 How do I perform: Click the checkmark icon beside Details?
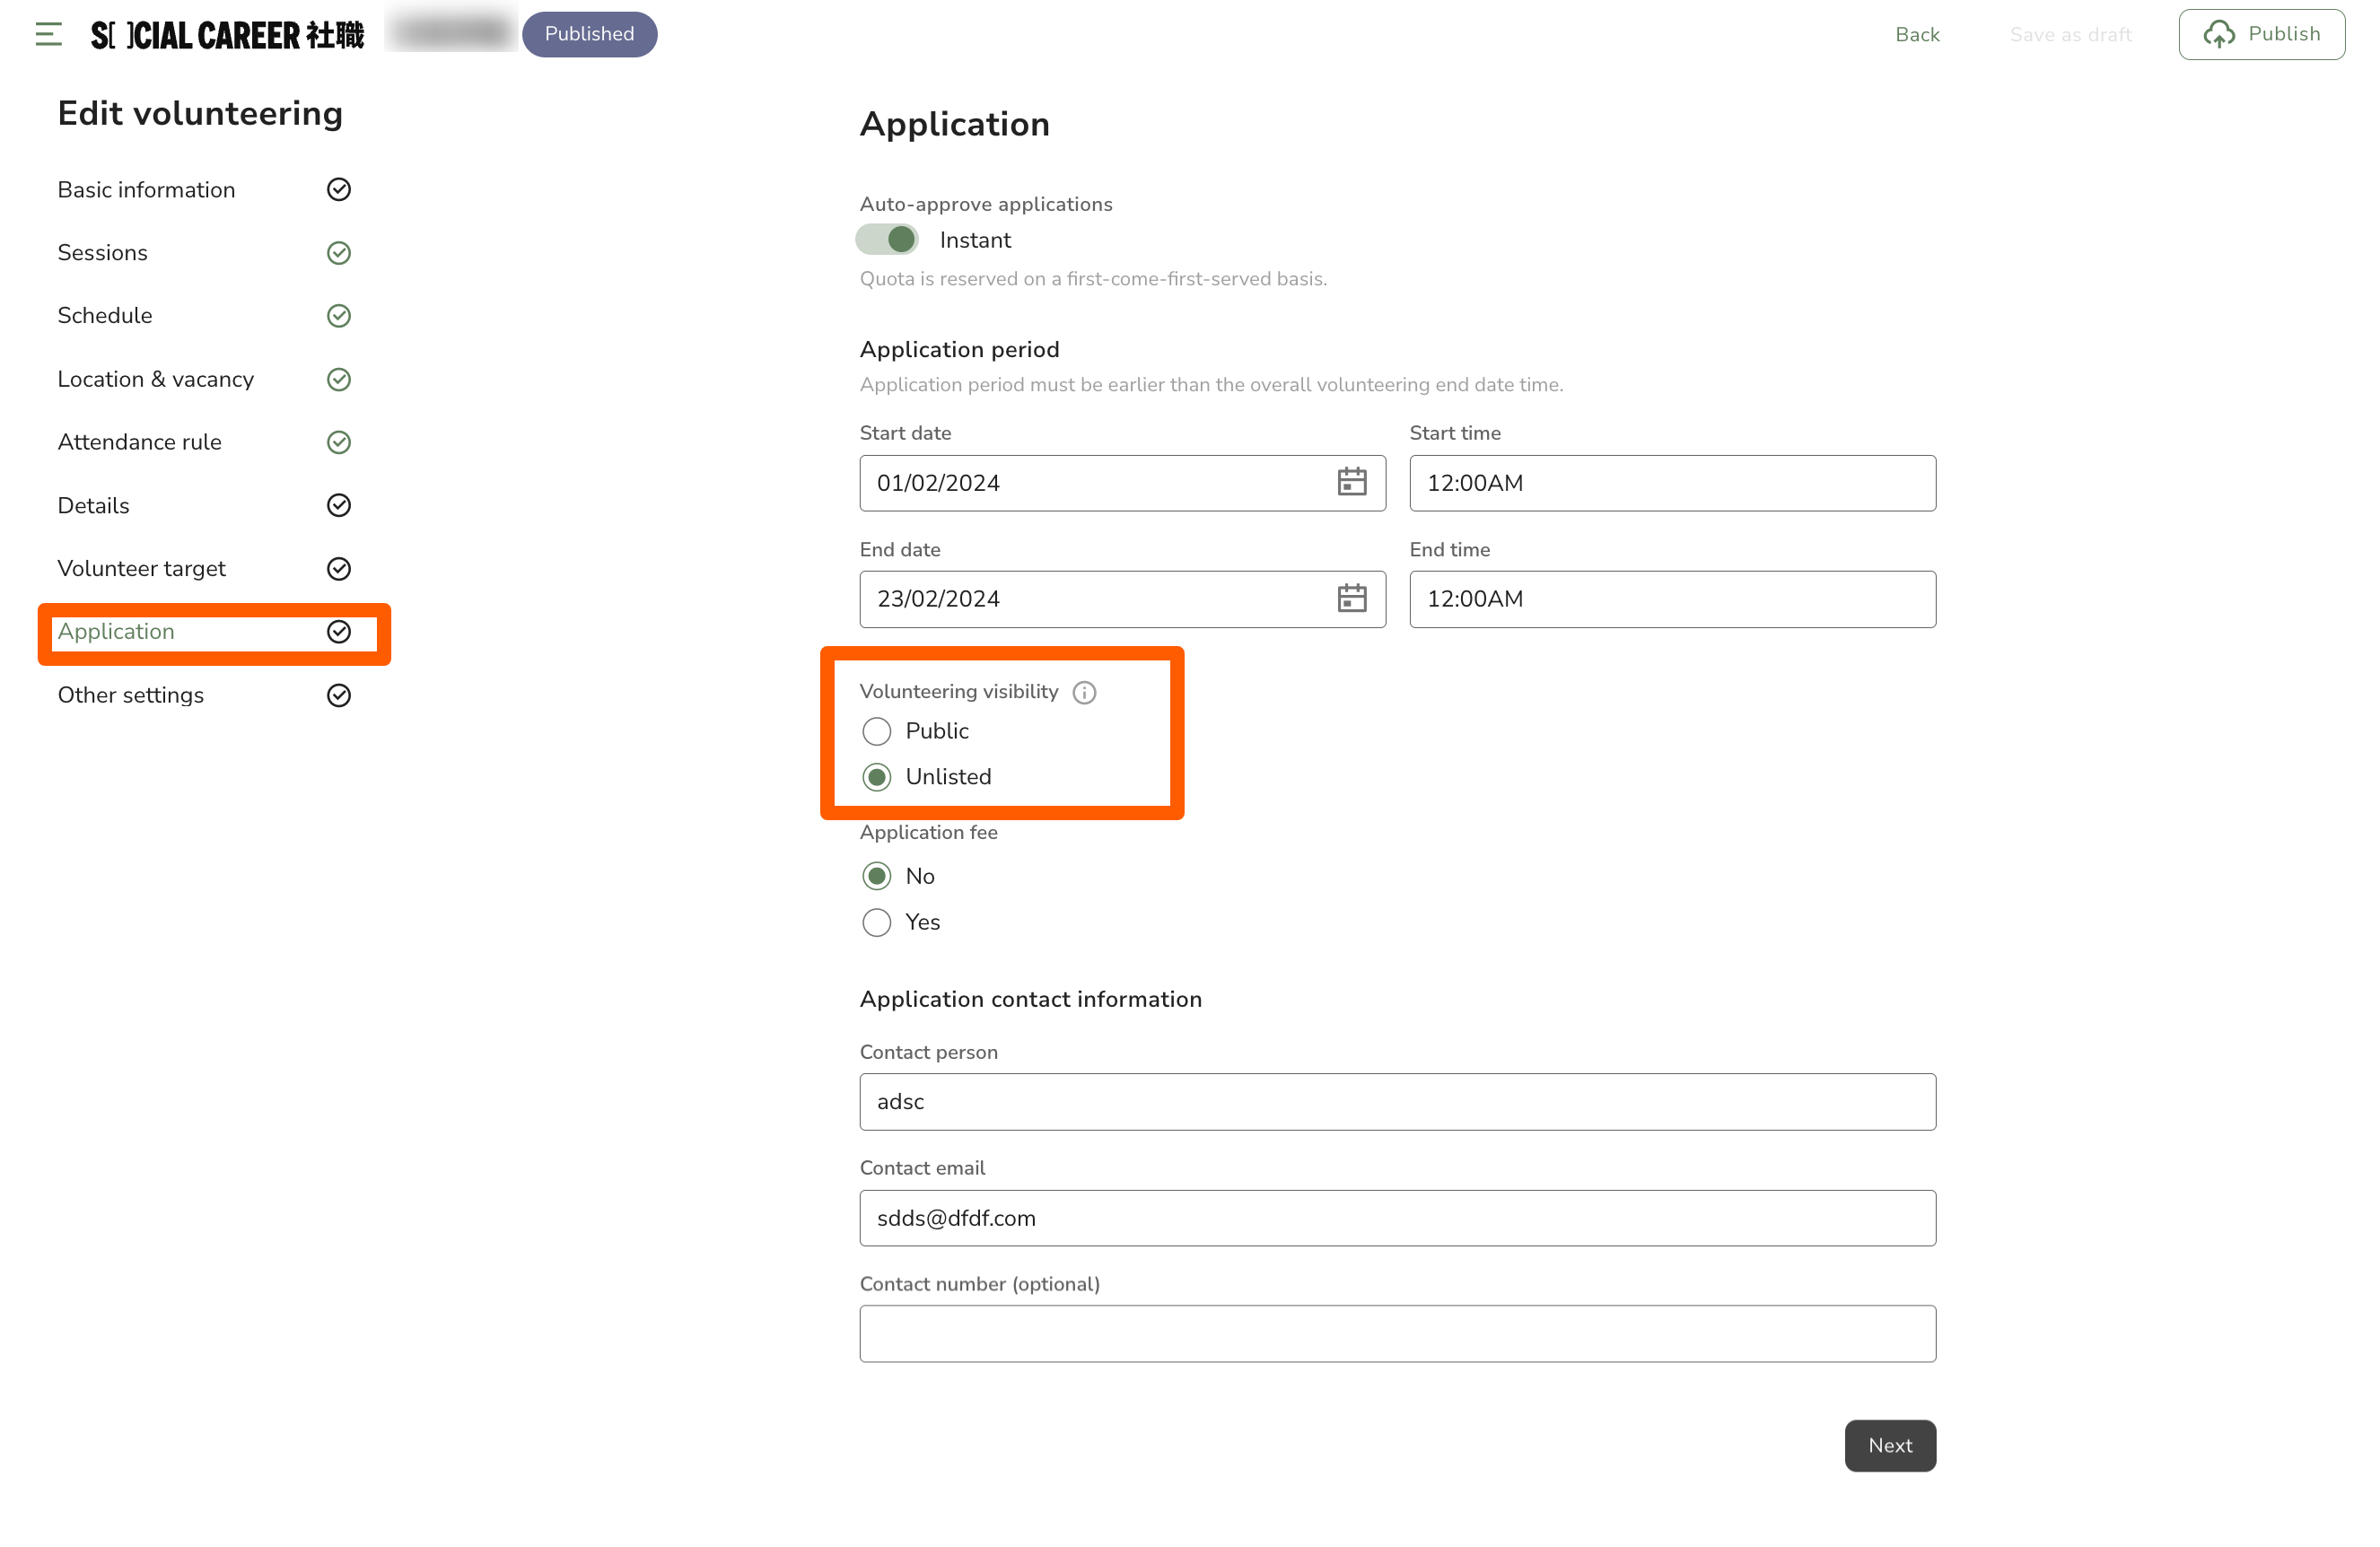pyautogui.click(x=339, y=506)
